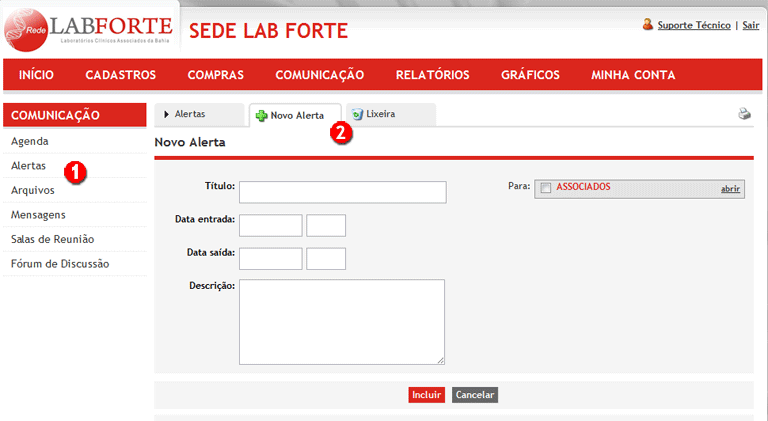Select Mensagens in the sidebar

38,214
